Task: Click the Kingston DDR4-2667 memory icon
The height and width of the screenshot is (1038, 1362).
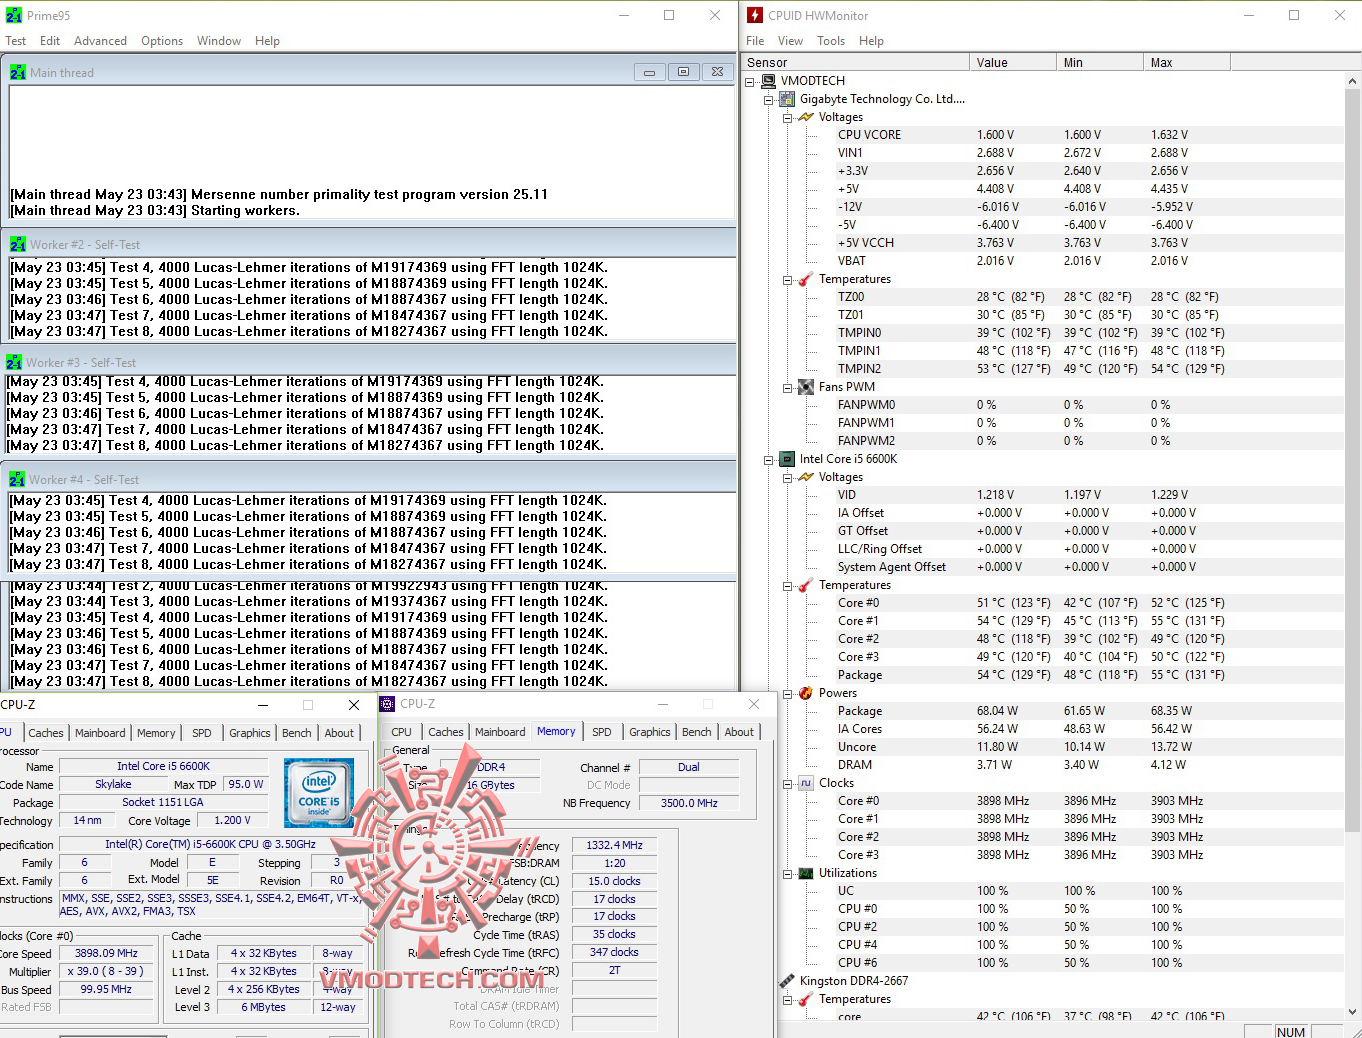Action: click(787, 981)
